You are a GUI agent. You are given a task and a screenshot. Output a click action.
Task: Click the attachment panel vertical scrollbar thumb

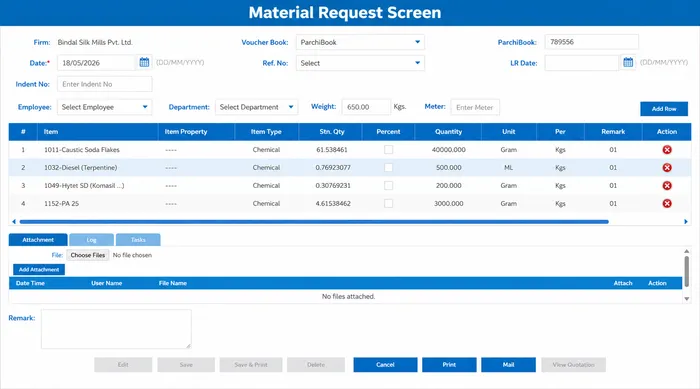click(687, 272)
